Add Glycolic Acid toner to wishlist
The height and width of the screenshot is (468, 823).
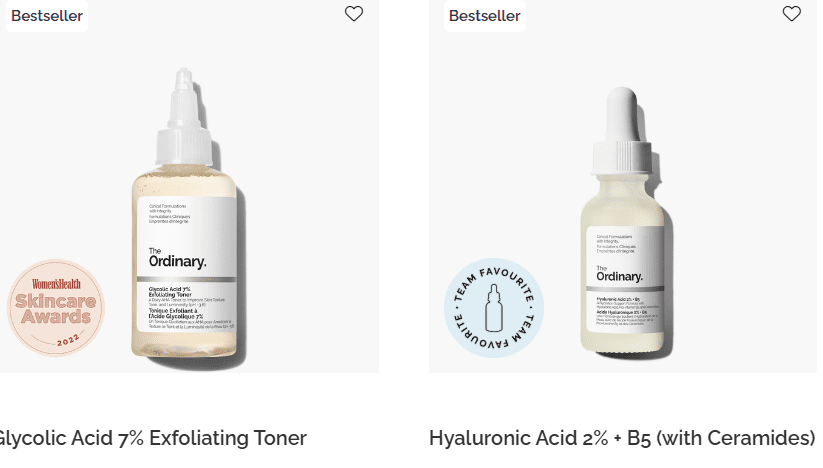[x=354, y=14]
